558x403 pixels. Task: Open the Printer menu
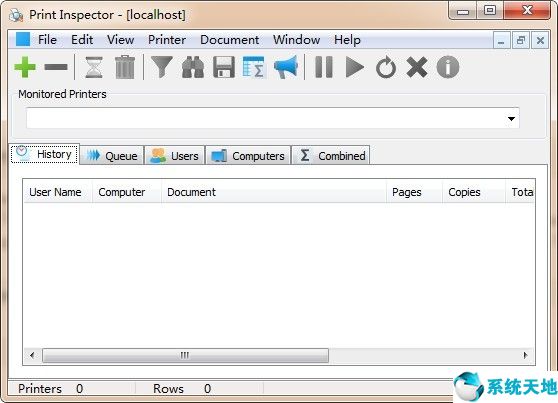(167, 40)
